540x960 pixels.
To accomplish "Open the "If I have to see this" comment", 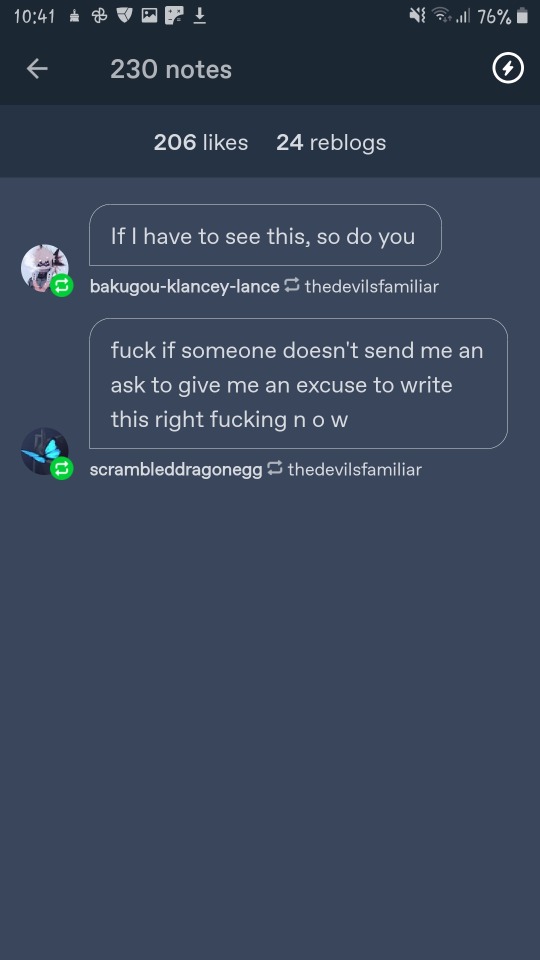I will (265, 235).
